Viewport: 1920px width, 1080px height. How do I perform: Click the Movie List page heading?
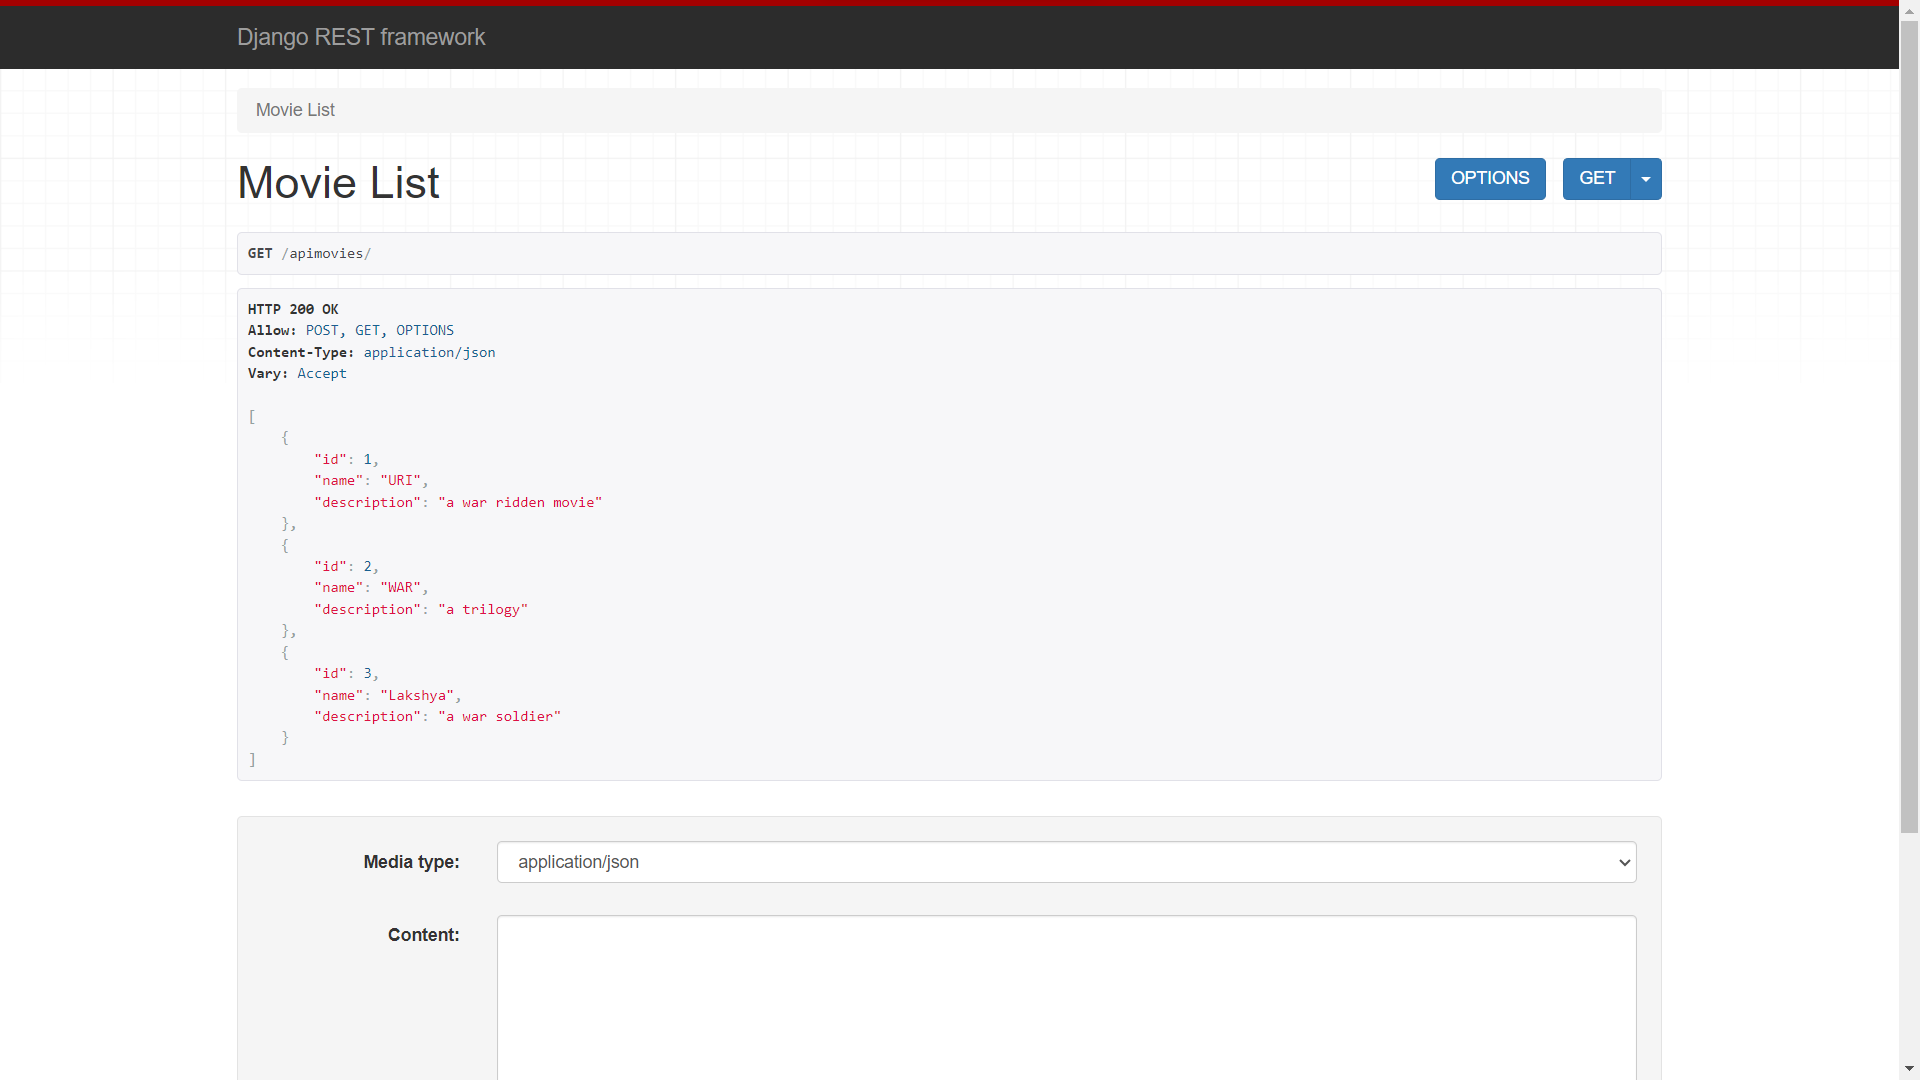pos(338,183)
